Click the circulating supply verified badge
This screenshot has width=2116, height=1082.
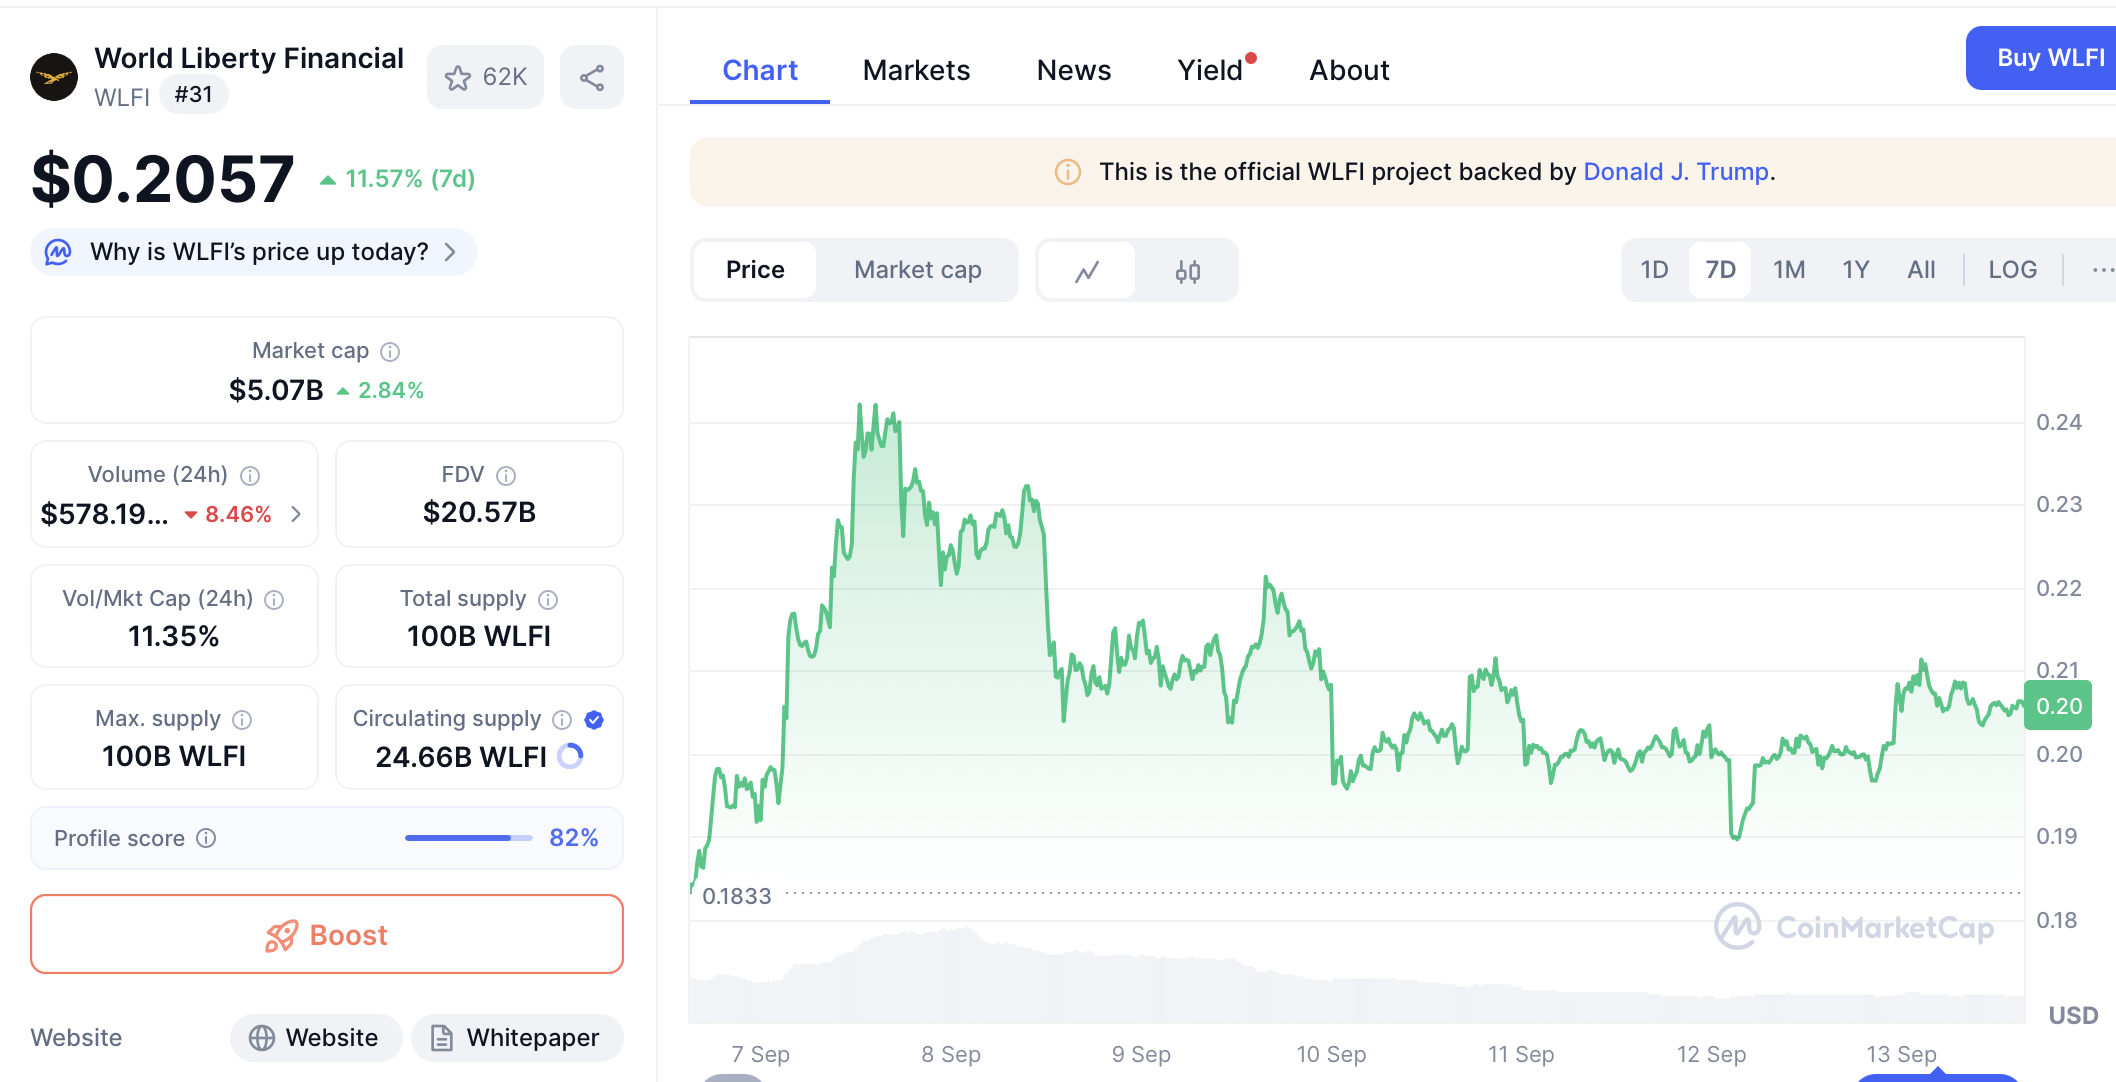[594, 719]
